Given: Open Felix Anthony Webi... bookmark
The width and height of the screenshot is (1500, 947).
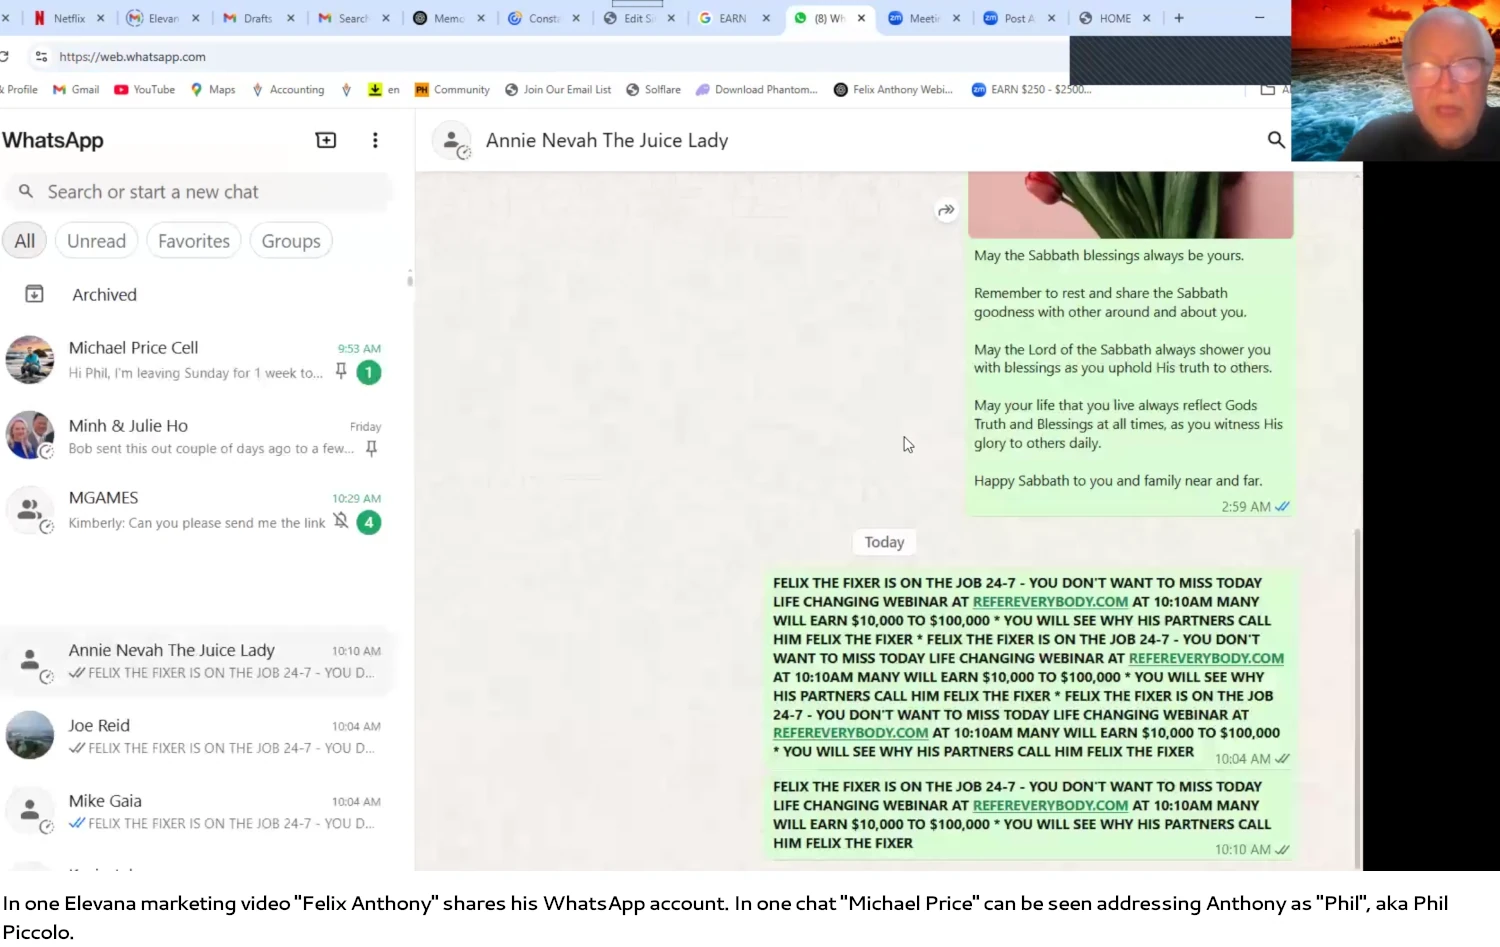Looking at the screenshot, I should pos(893,90).
